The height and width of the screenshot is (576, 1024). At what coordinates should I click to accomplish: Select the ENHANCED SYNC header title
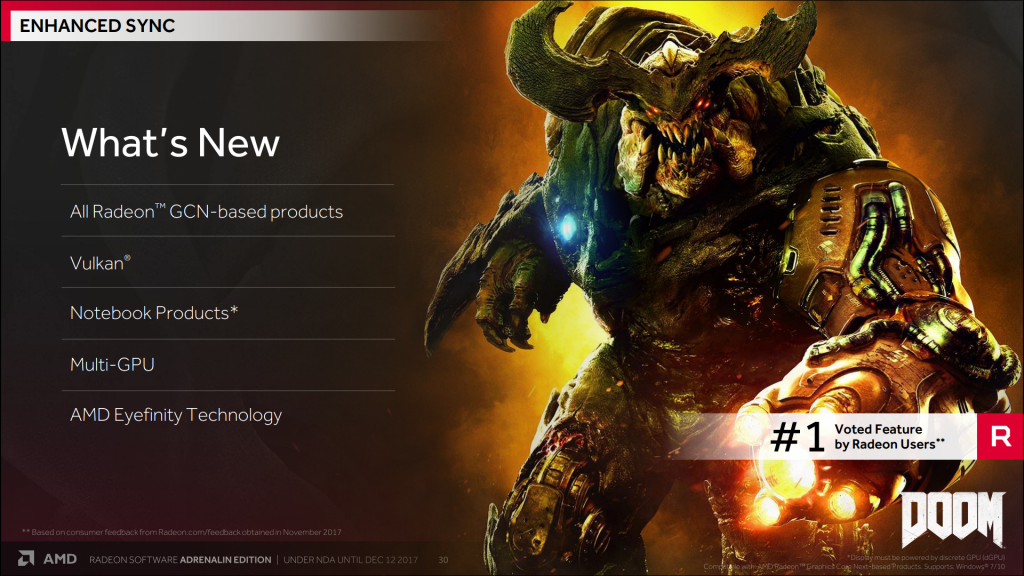(x=97, y=25)
